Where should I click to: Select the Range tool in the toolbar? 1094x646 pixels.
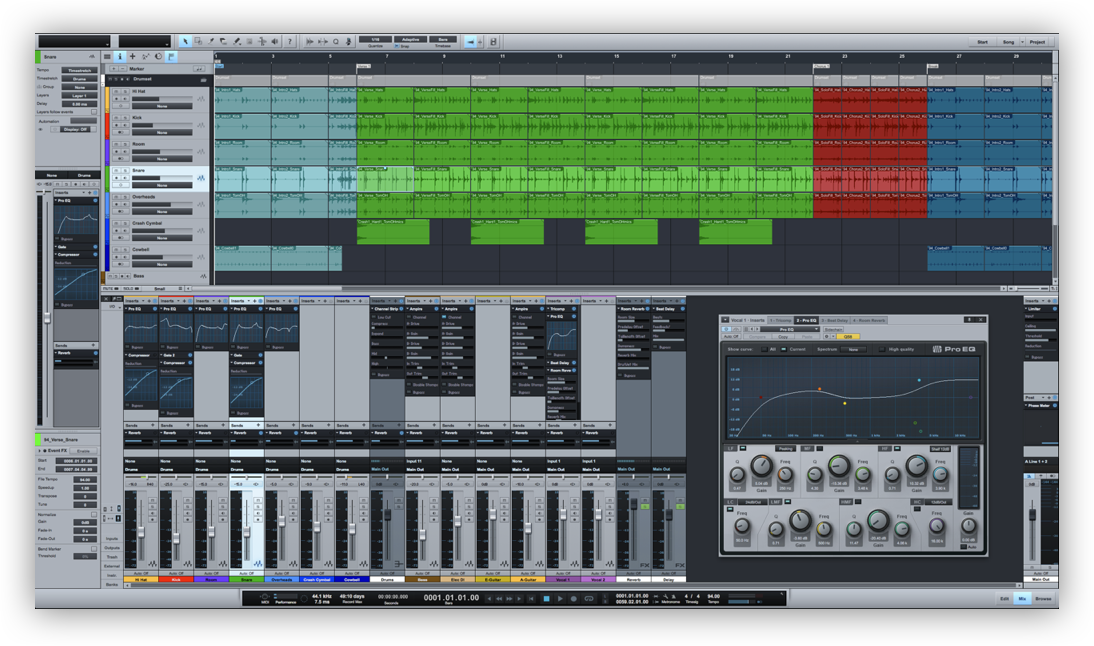point(198,42)
